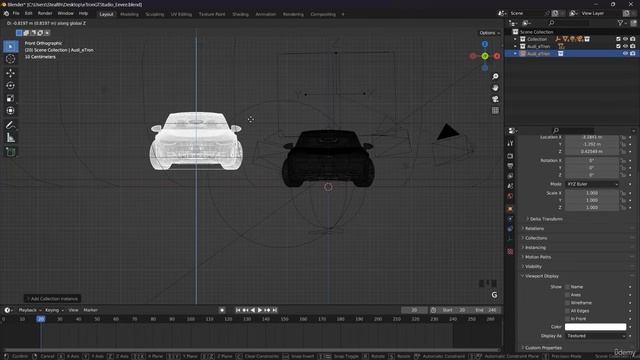Select the Scale tool in toolbar
The width and height of the screenshot is (640, 360).
click(11, 98)
